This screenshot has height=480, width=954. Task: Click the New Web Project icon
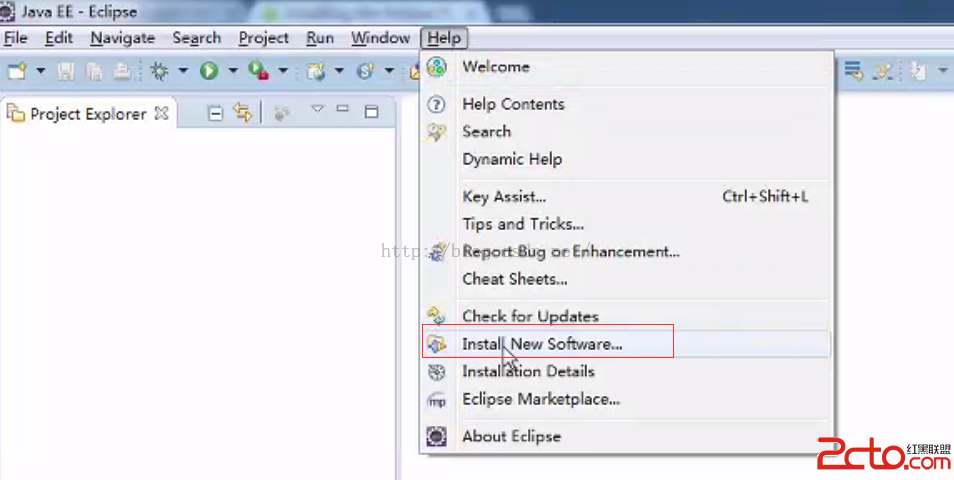tap(316, 72)
